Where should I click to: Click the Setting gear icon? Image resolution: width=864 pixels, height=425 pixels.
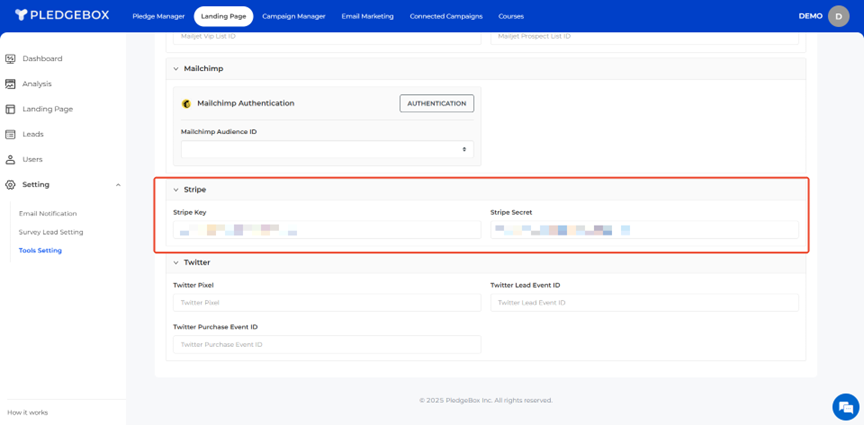(10, 185)
